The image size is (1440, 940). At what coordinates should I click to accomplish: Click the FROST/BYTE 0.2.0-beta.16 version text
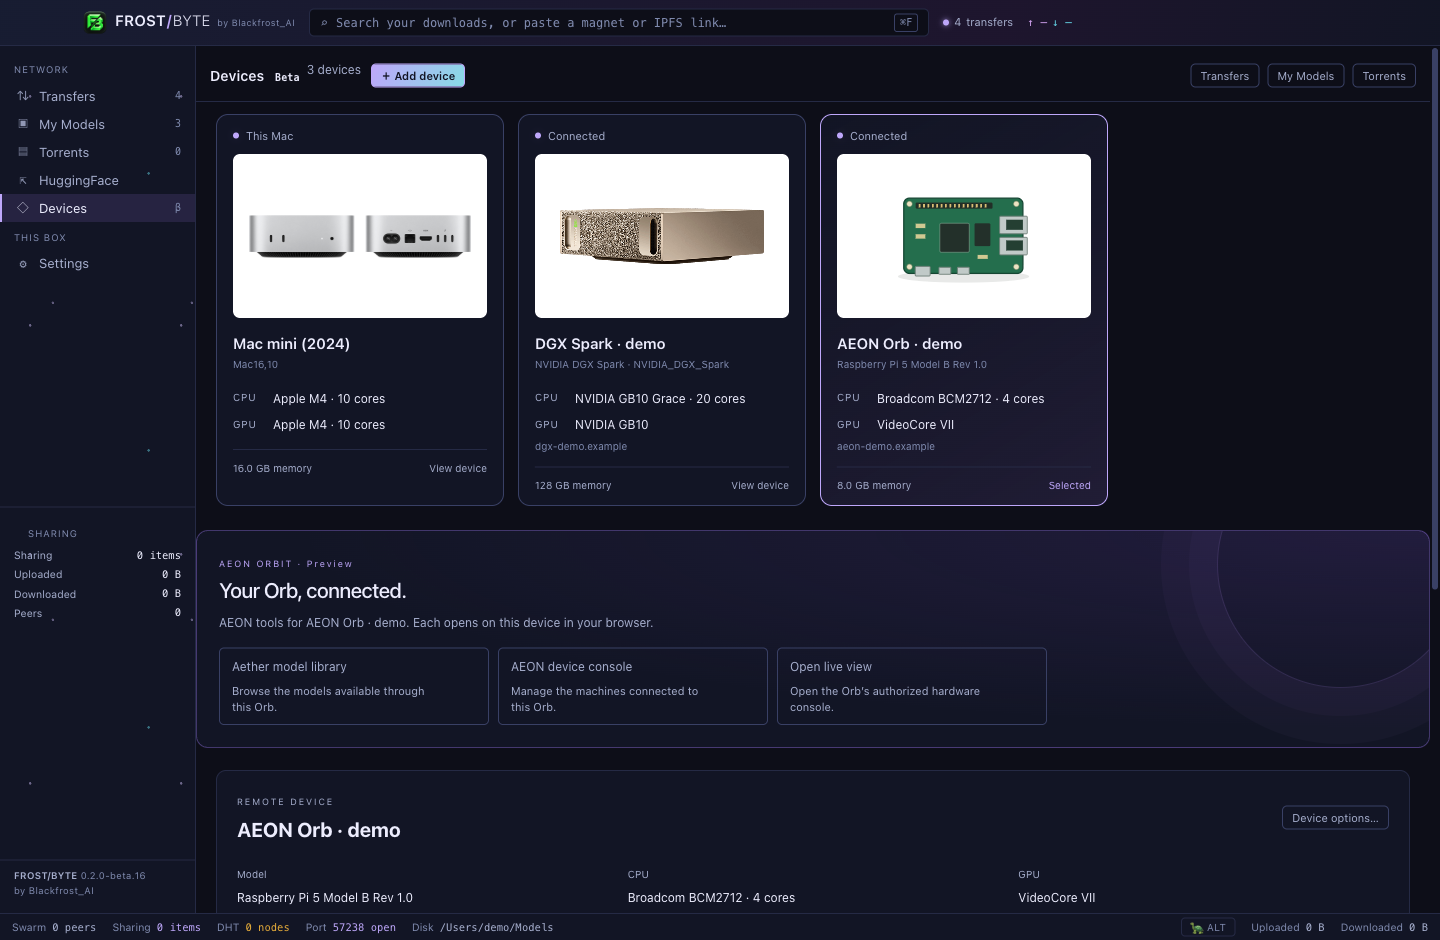point(80,876)
